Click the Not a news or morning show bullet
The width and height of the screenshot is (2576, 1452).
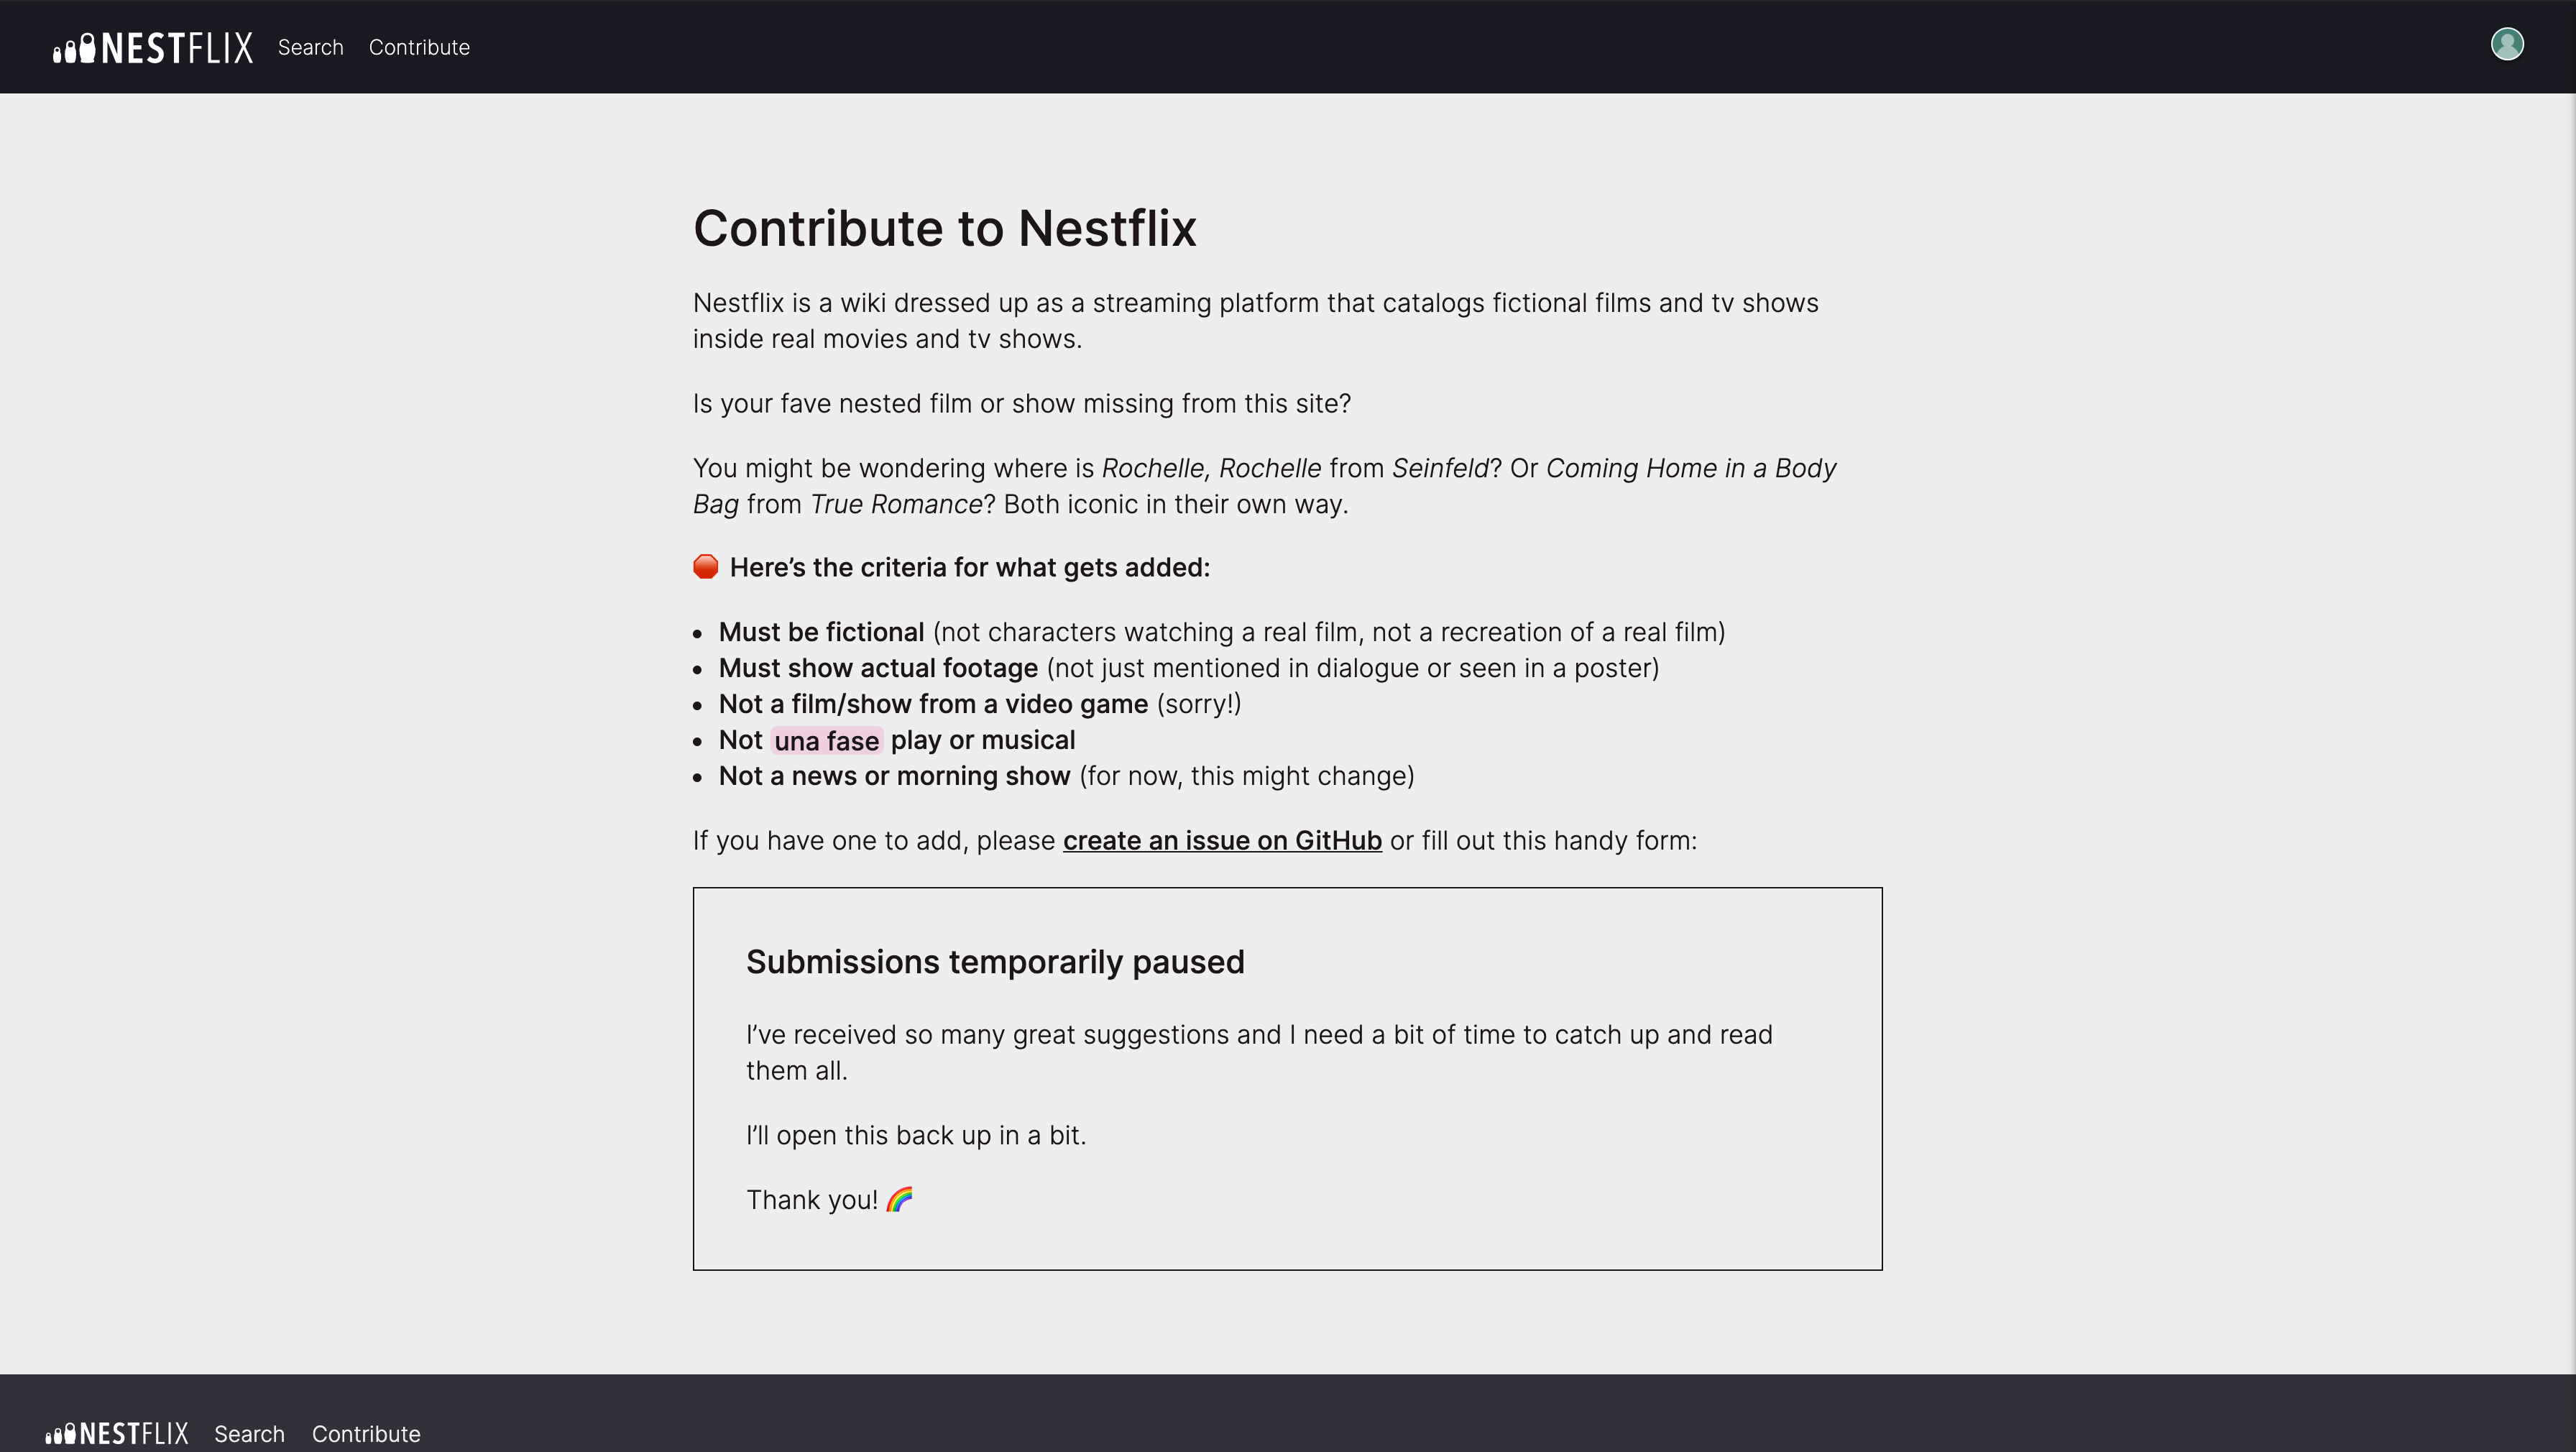(x=894, y=775)
